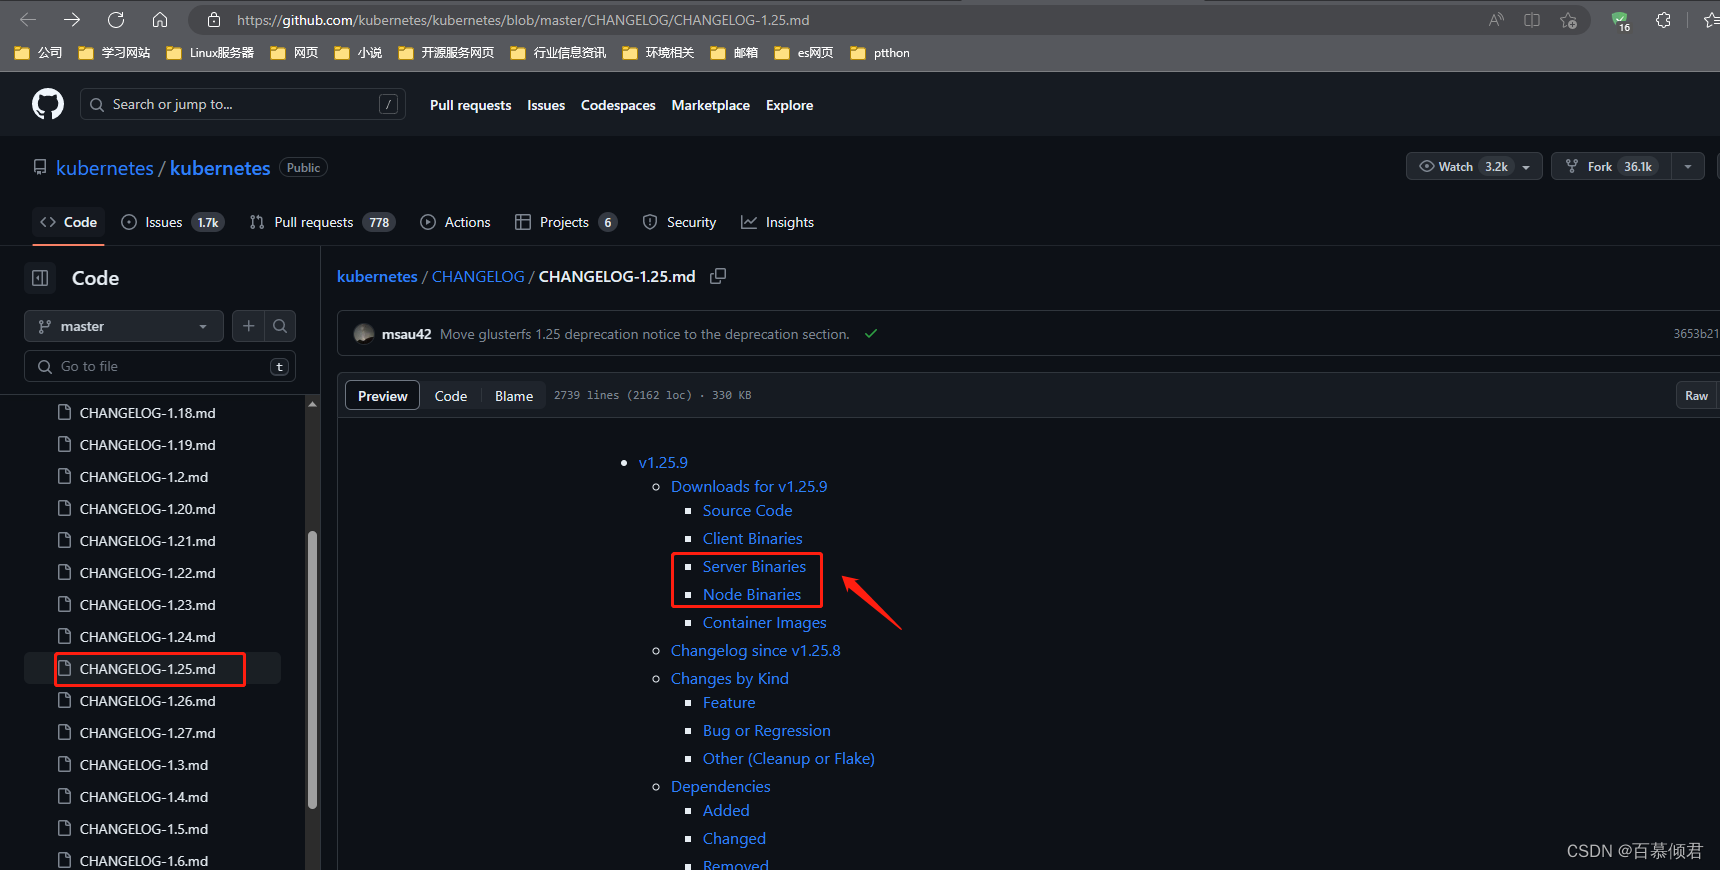The image size is (1720, 870).
Task: Click the Raw button
Action: (1696, 396)
